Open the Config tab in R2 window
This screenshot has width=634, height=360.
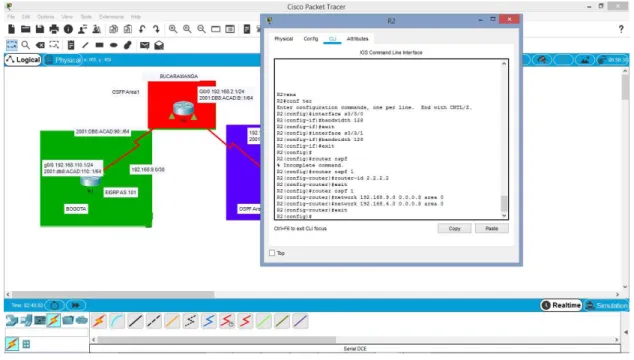click(311, 39)
